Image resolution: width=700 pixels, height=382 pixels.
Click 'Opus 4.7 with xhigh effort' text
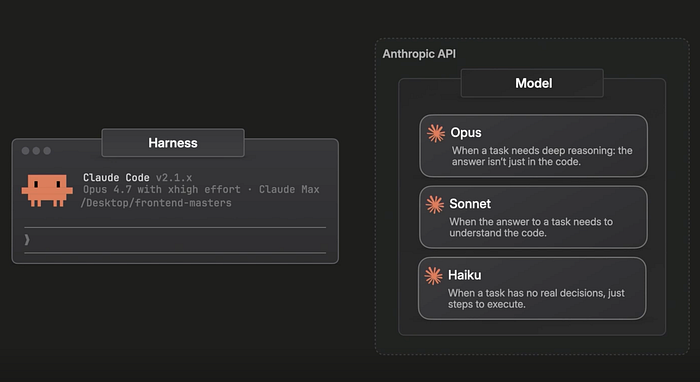pos(162,190)
